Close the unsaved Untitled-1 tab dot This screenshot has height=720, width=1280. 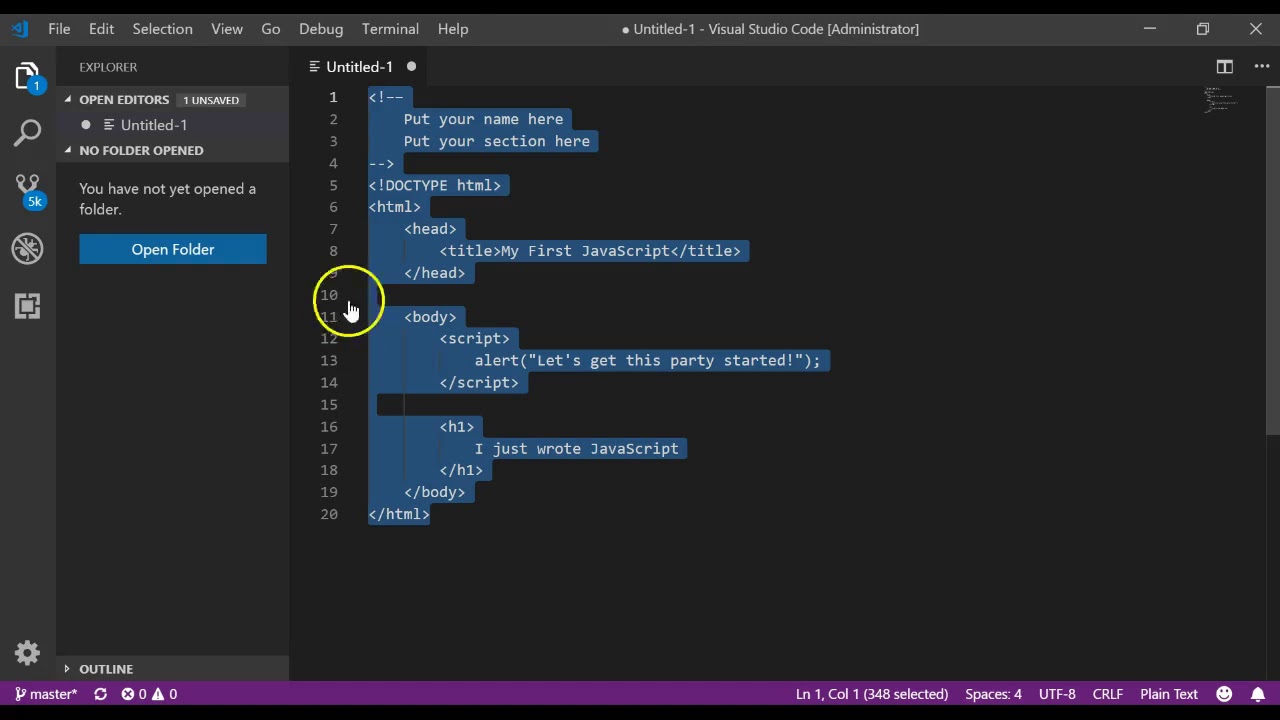click(x=411, y=67)
